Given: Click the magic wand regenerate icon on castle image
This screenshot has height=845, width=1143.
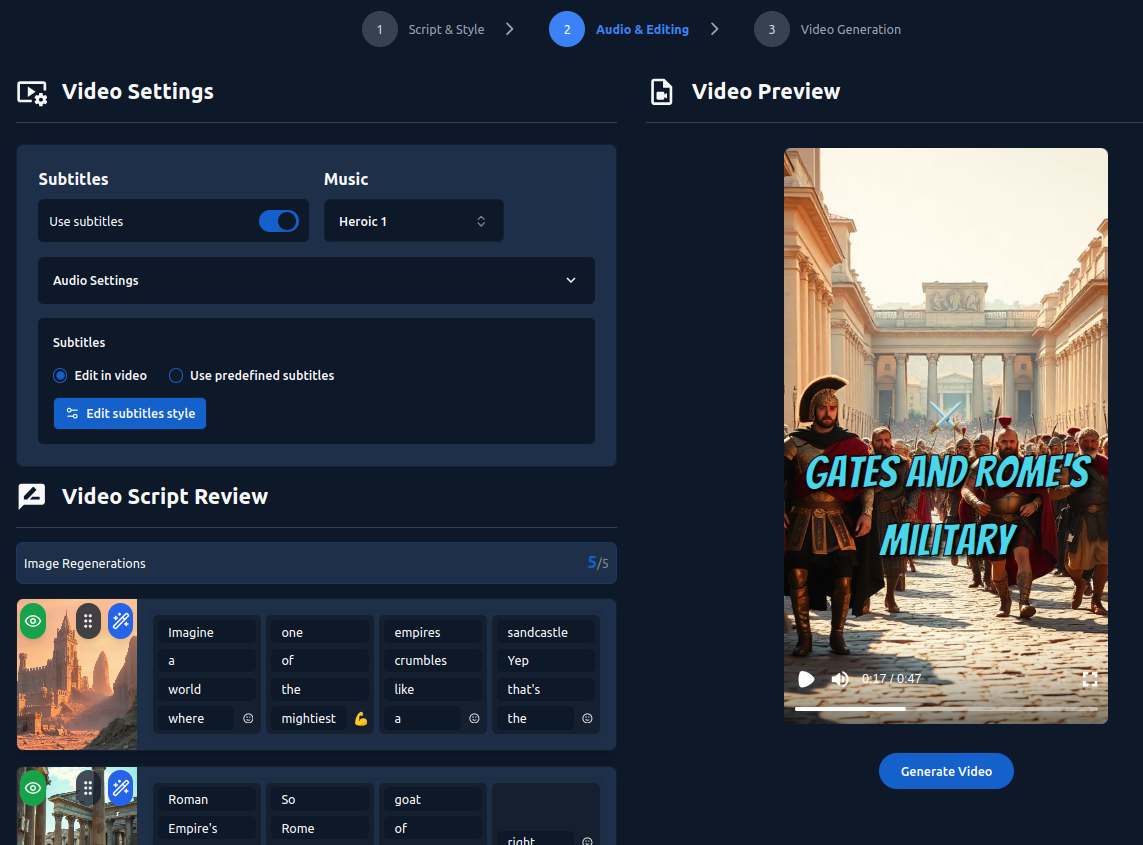Looking at the screenshot, I should [120, 621].
